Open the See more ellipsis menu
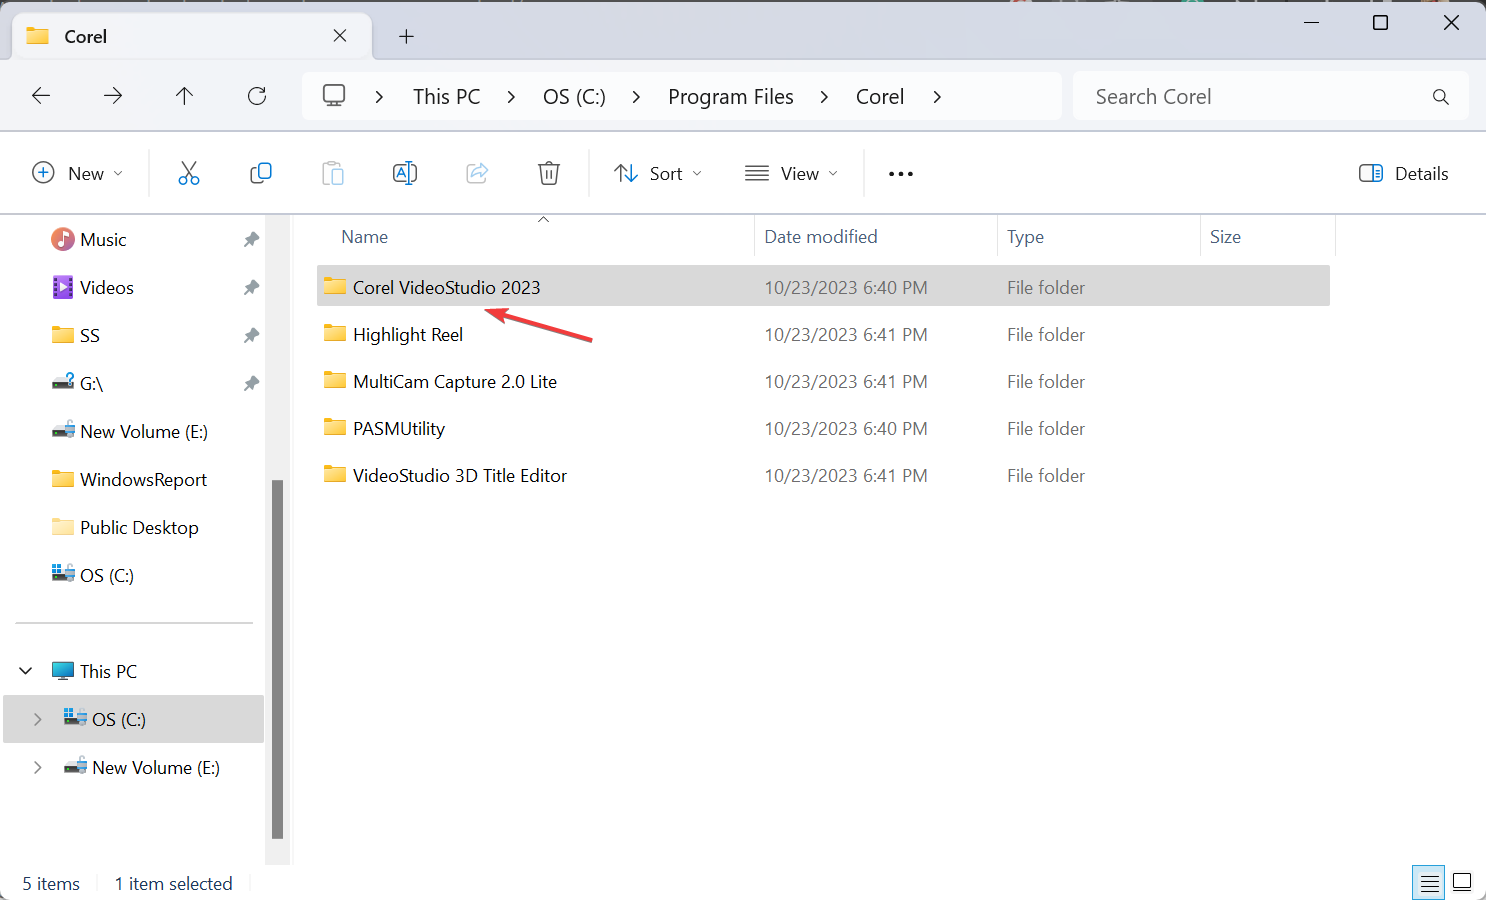 901,174
